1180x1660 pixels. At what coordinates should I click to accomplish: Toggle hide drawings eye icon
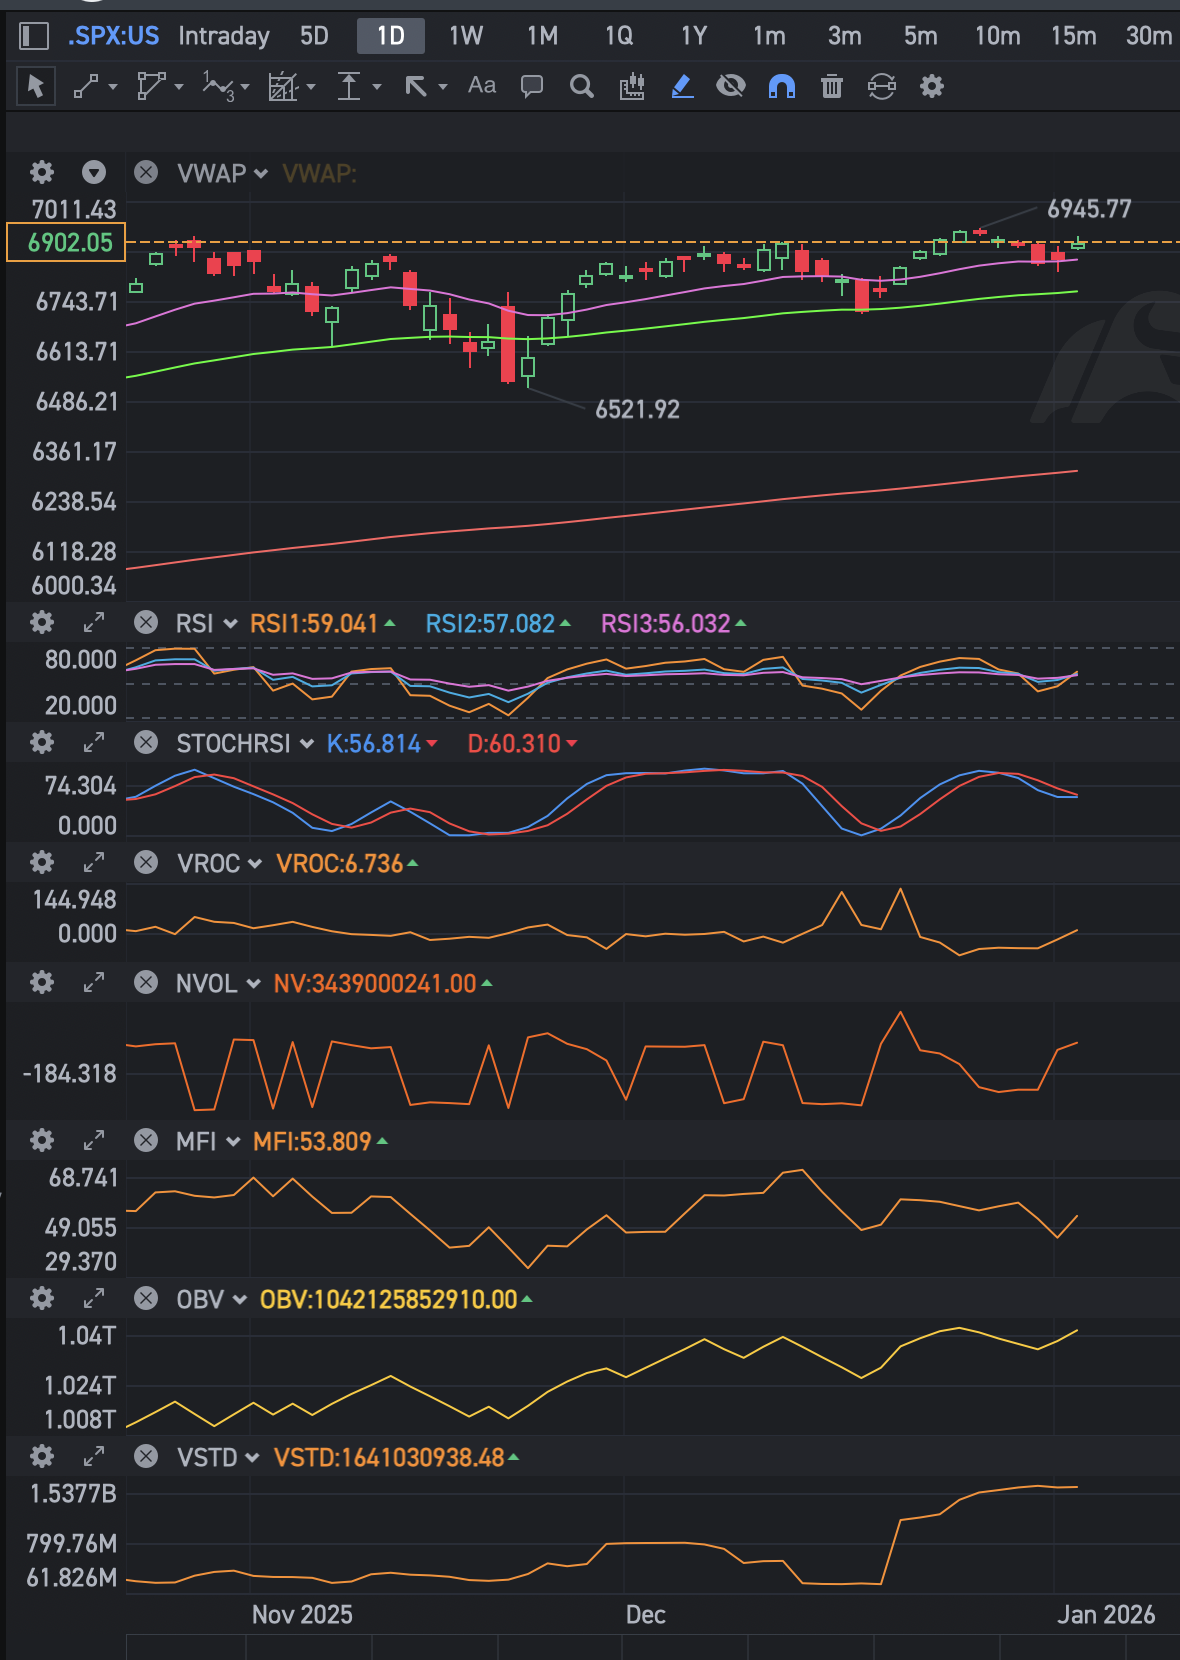(x=731, y=87)
